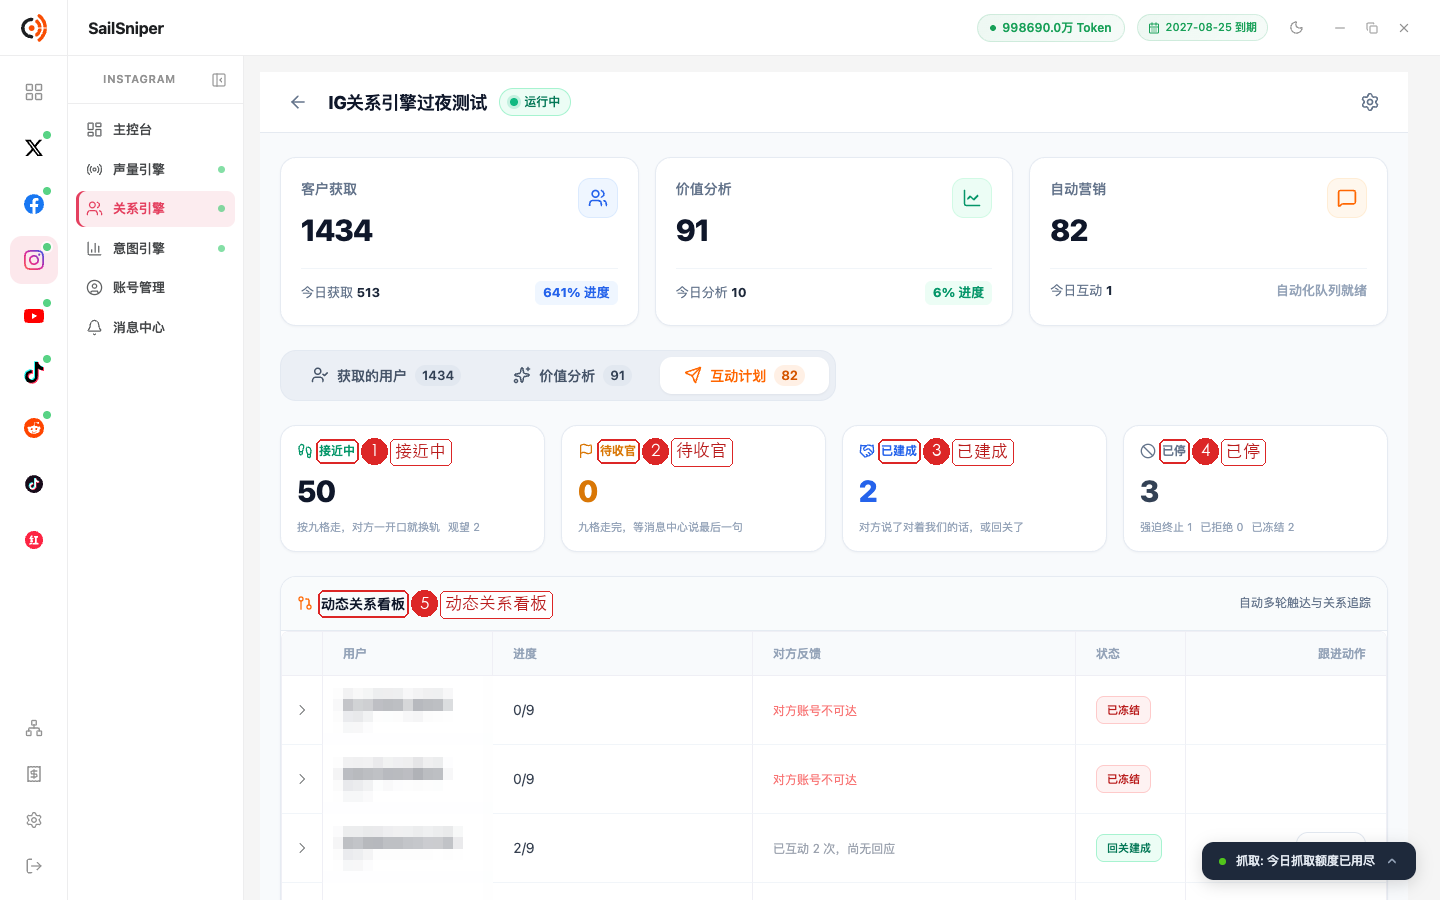This screenshot has width=1440, height=900.
Task: Click the 用户 column header
Action: click(x=354, y=653)
